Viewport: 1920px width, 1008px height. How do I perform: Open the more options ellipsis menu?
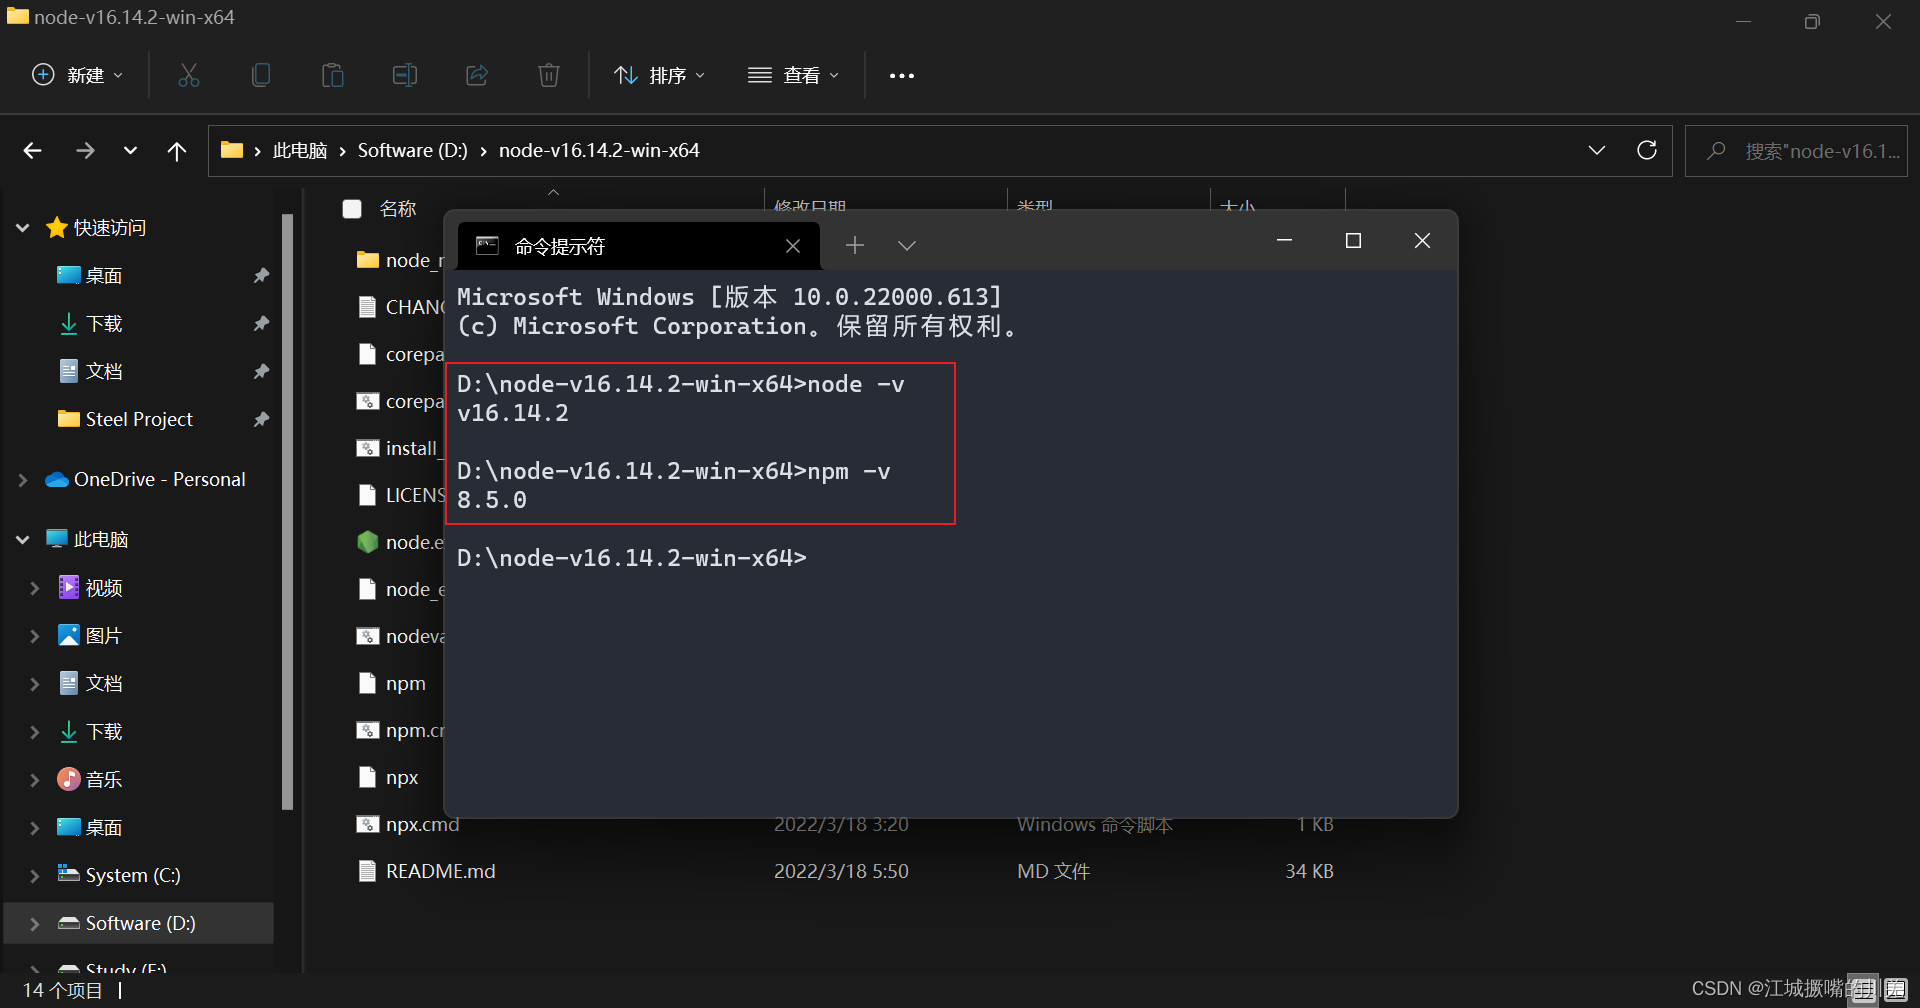(x=902, y=76)
